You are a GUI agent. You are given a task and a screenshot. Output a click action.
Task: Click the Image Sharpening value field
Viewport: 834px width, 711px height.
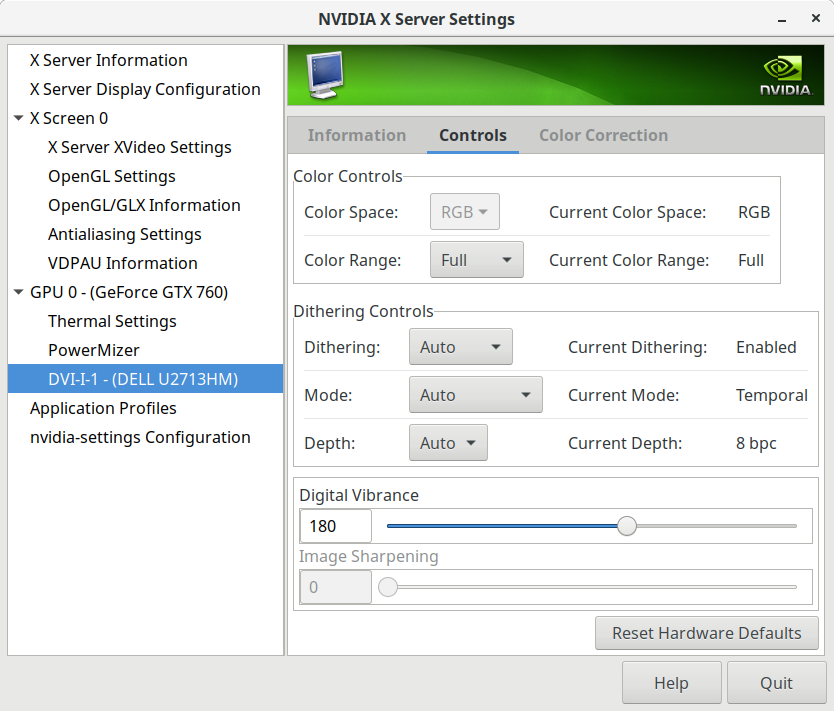(335, 587)
